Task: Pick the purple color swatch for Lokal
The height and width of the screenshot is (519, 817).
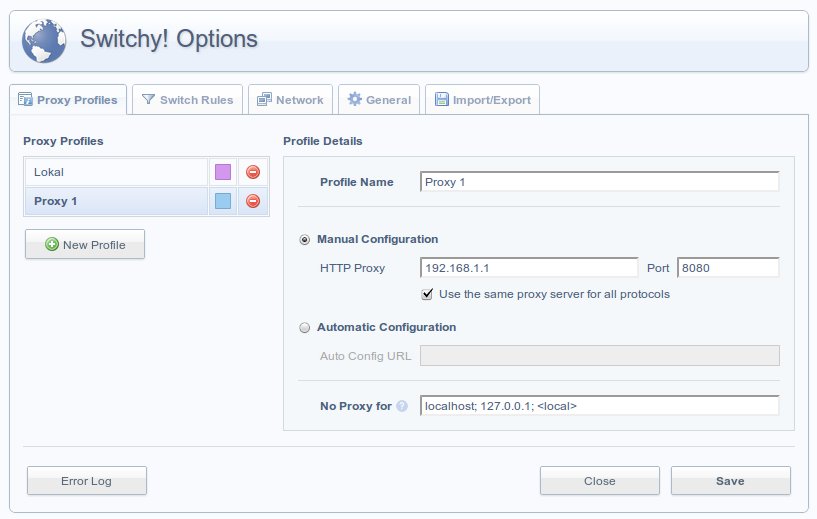Action: (223, 172)
